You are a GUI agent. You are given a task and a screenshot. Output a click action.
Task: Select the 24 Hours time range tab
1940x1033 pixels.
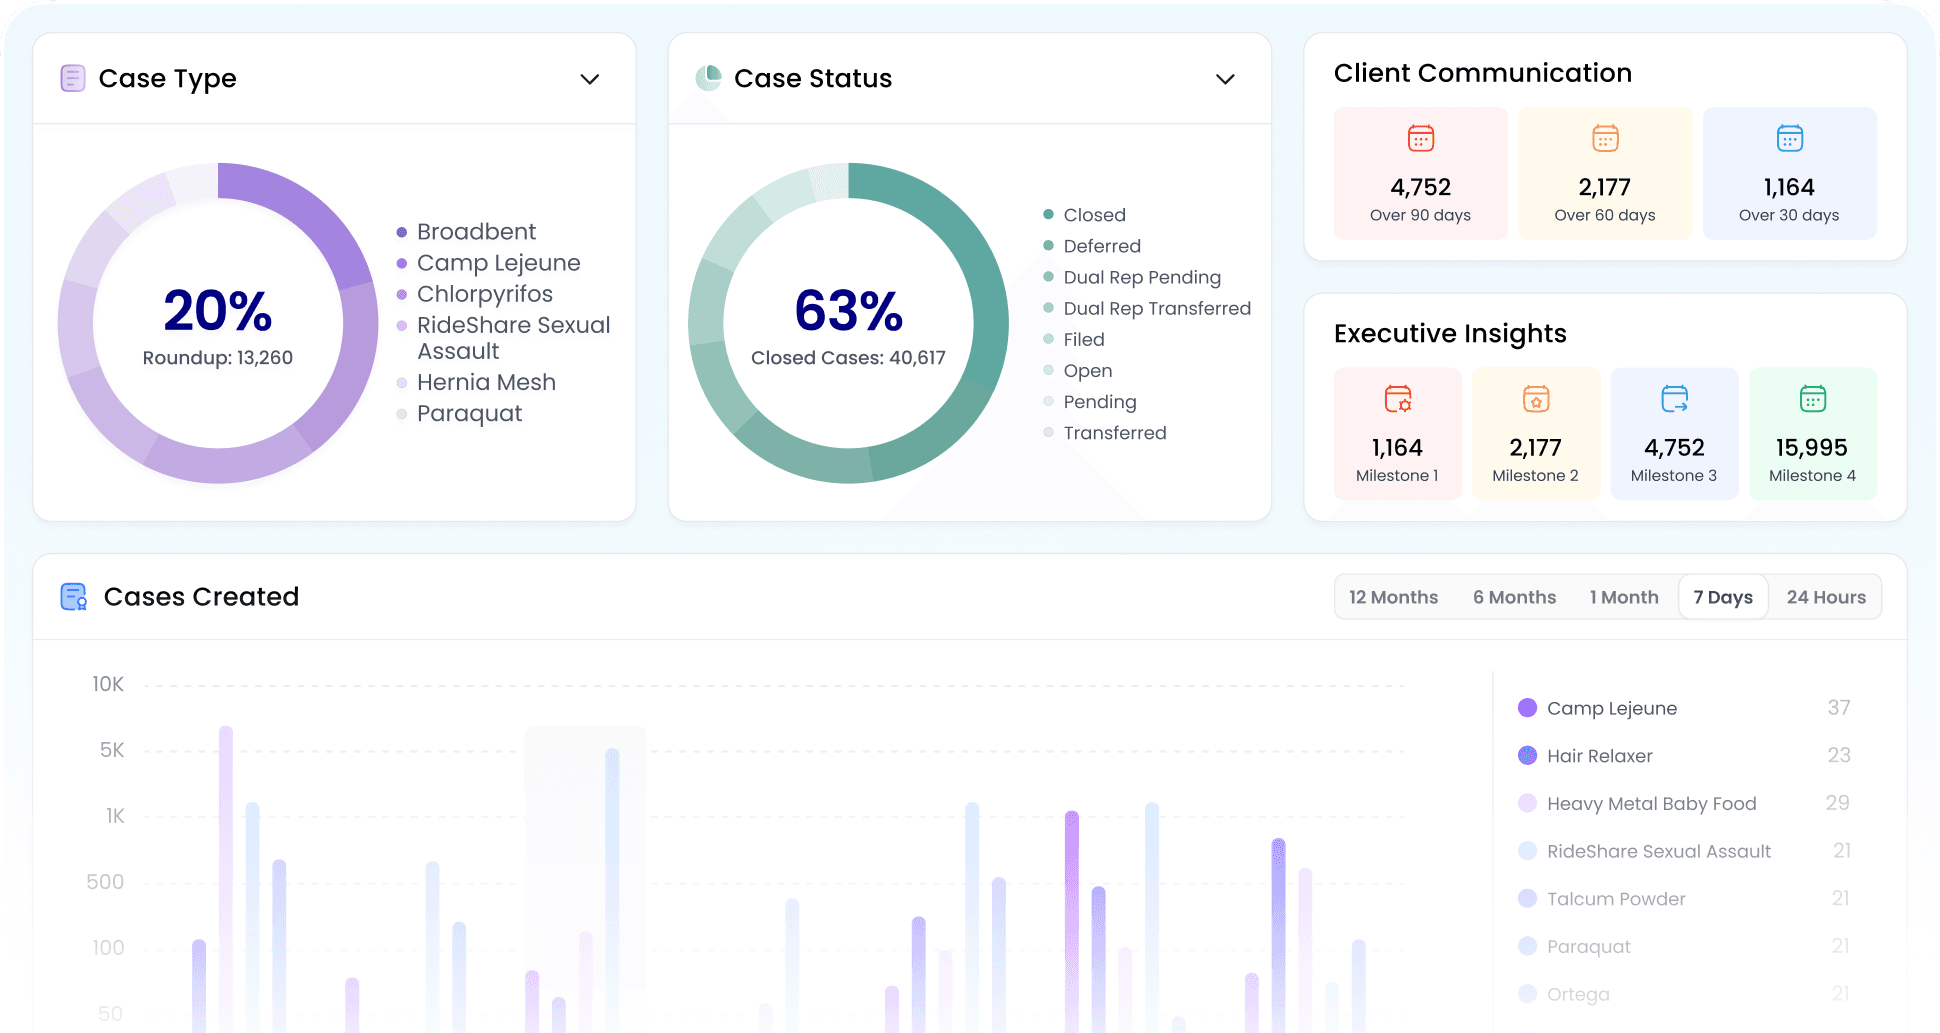tap(1826, 597)
